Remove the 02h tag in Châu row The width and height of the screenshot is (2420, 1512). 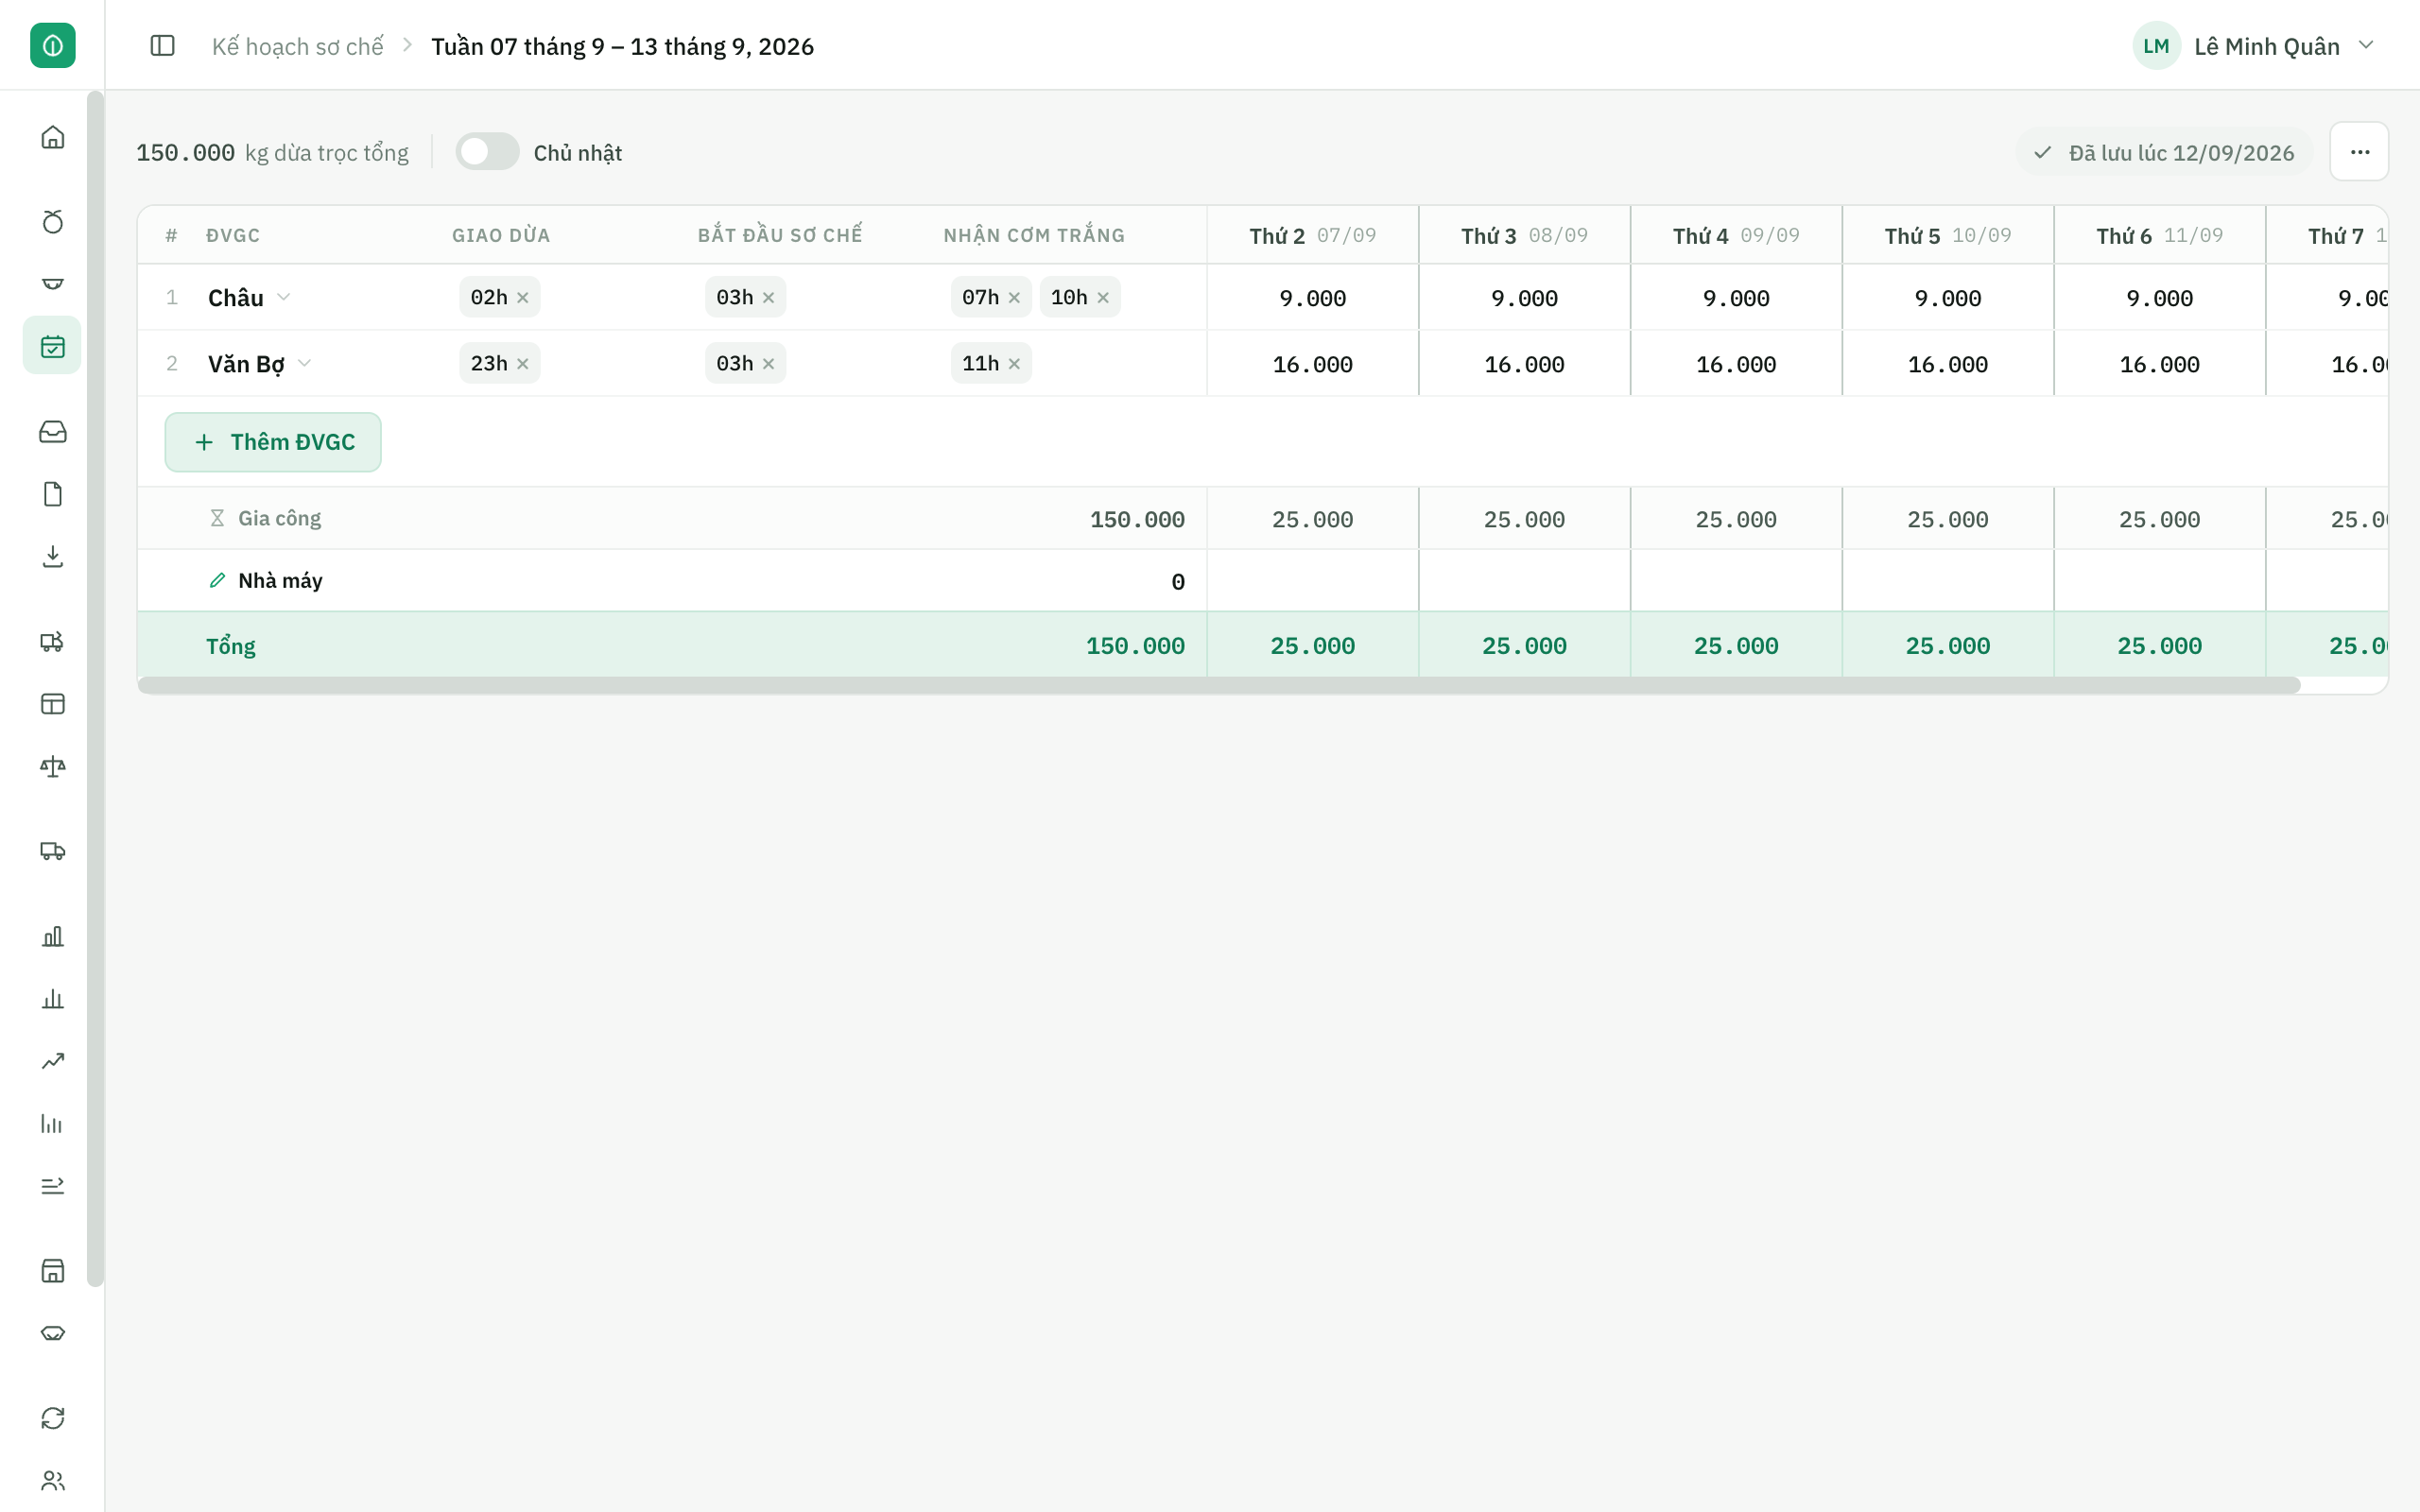click(x=523, y=298)
